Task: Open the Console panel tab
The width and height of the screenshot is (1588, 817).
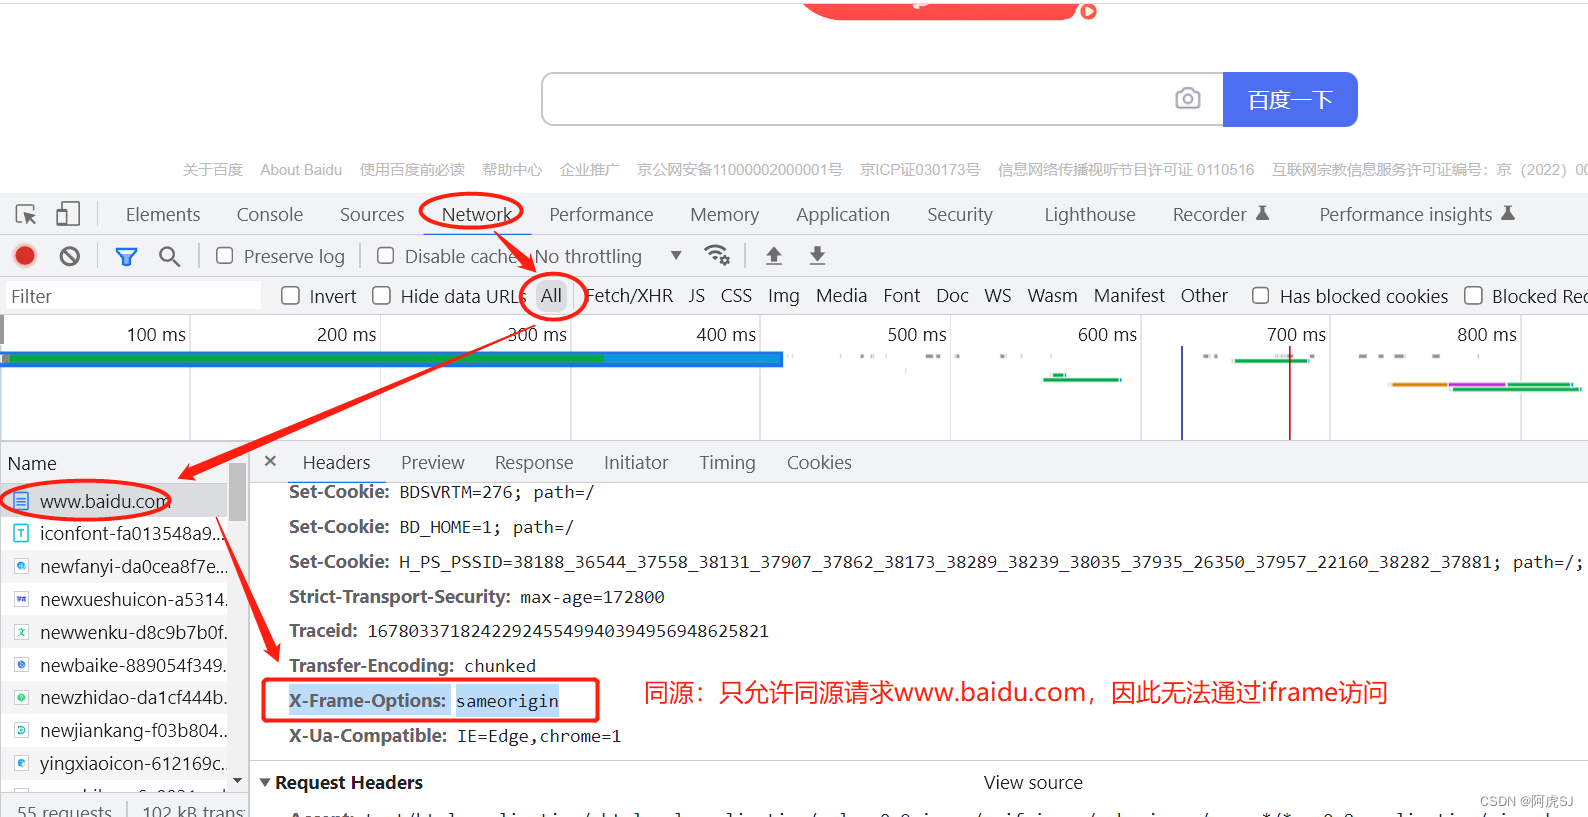Action: (270, 215)
